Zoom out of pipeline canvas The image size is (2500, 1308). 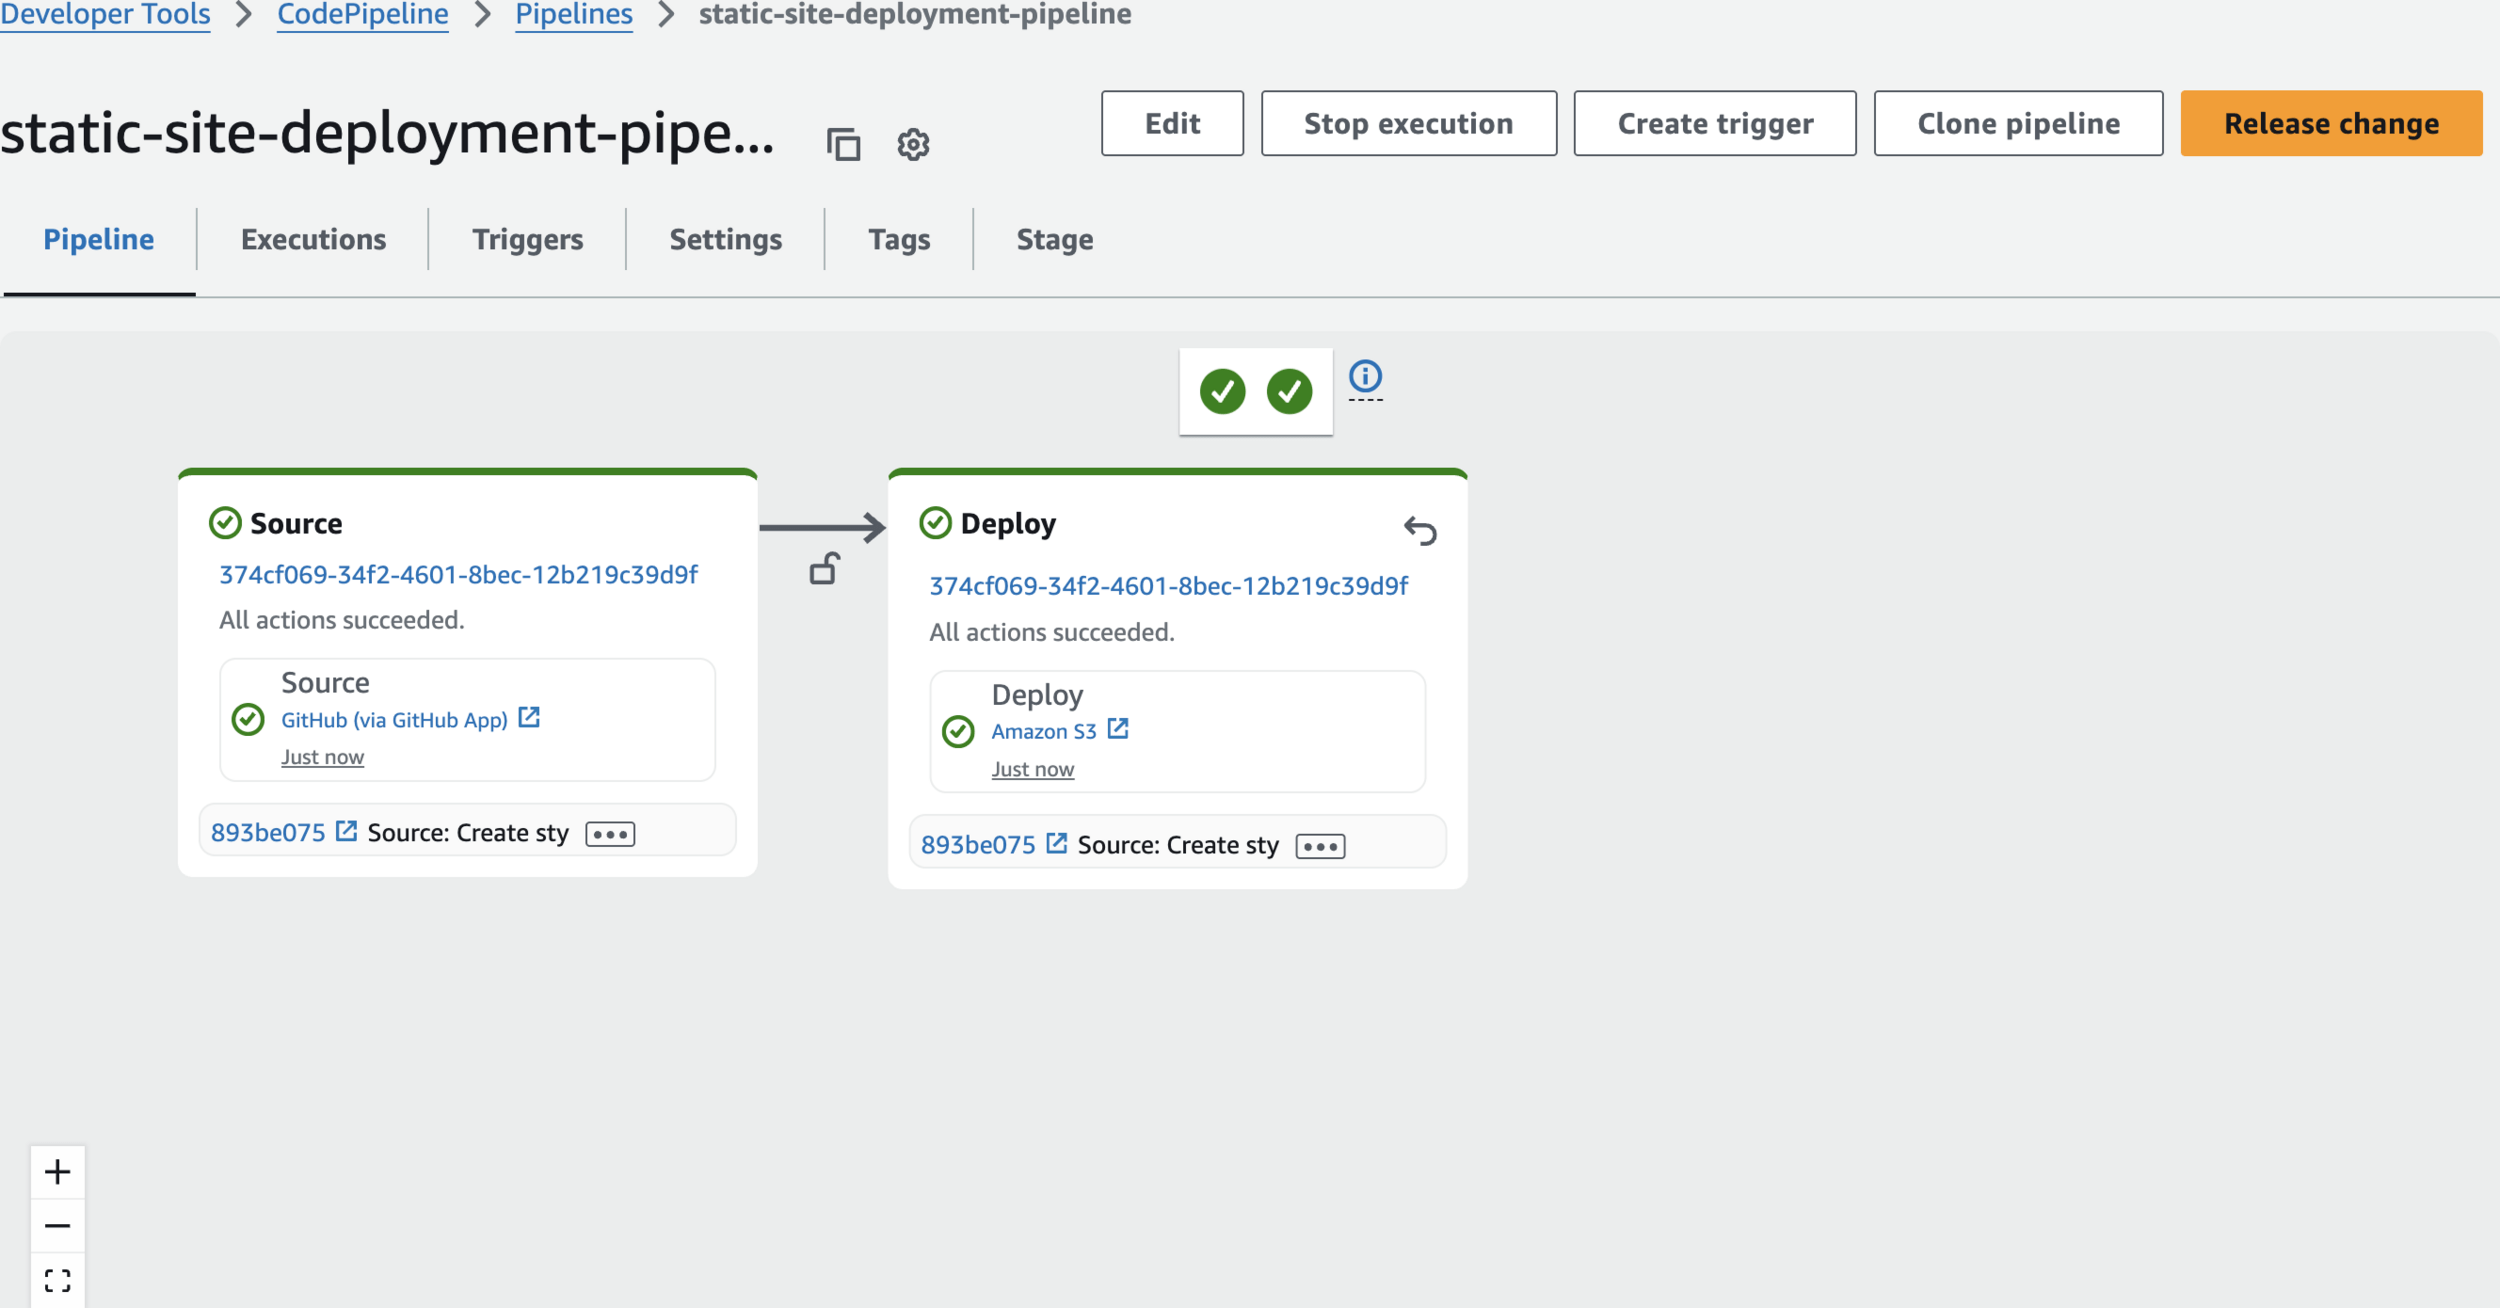pos(58,1226)
